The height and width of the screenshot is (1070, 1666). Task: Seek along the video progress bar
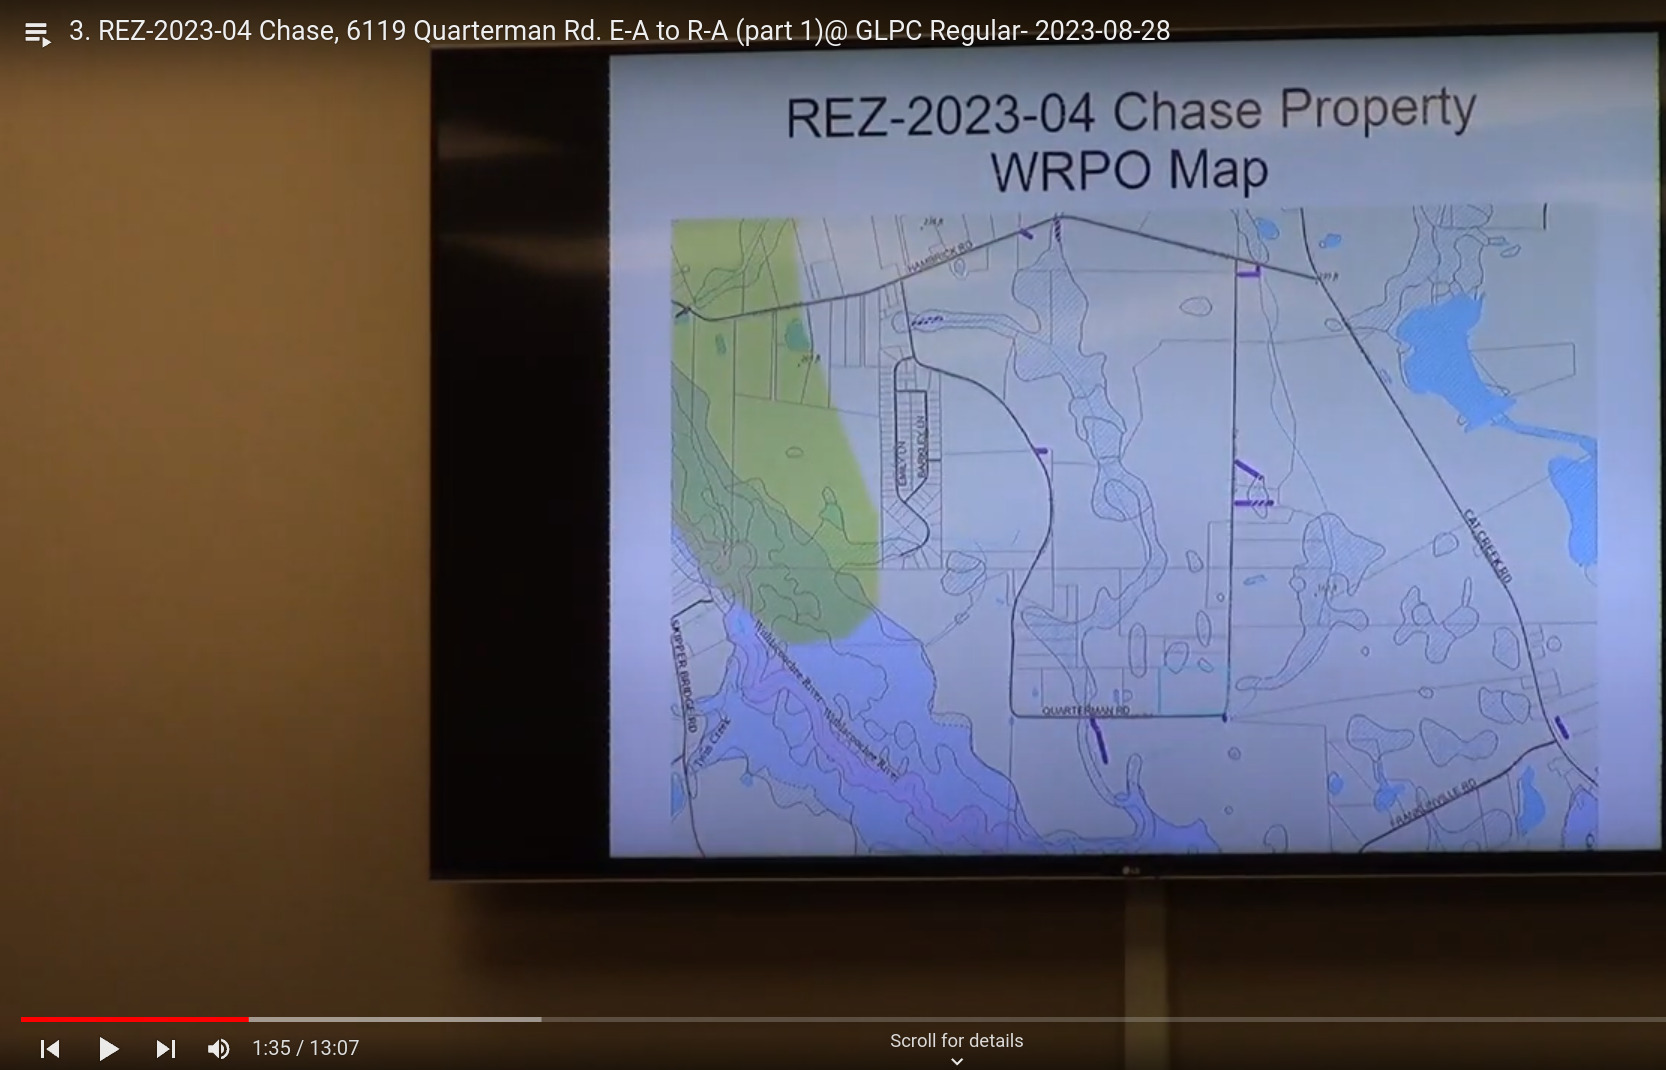click(x=843, y=1019)
